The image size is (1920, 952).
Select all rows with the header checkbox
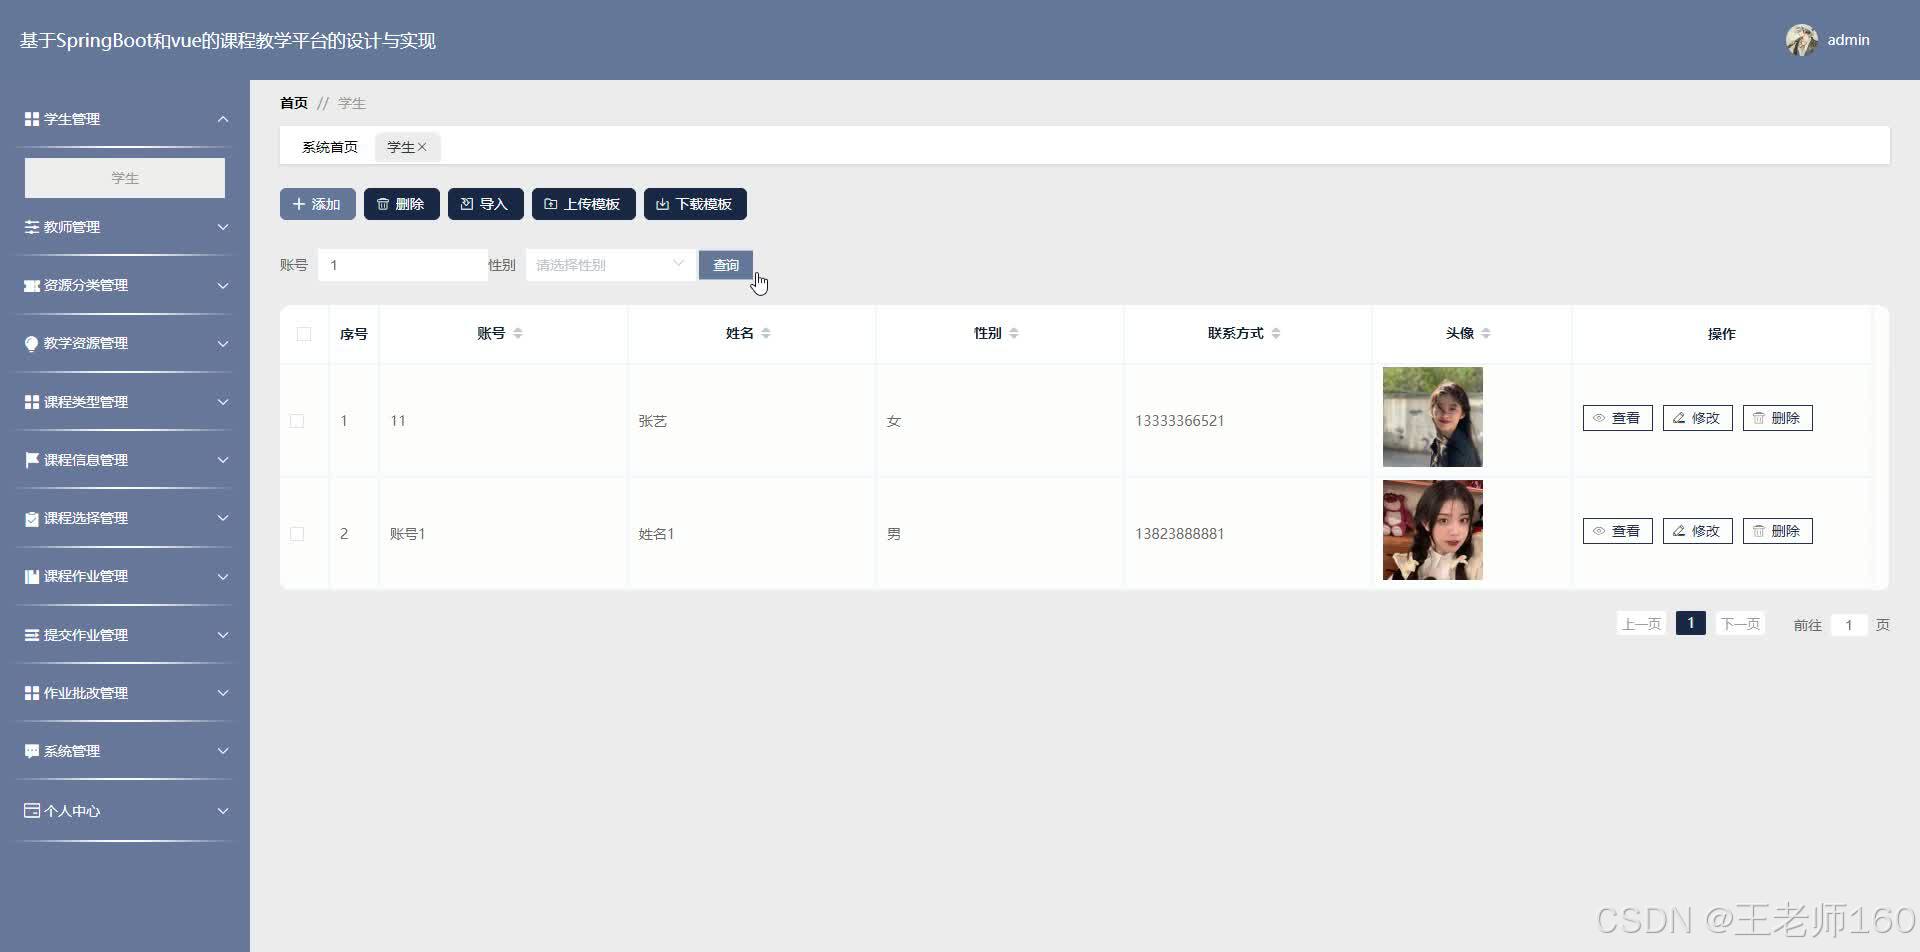304,334
